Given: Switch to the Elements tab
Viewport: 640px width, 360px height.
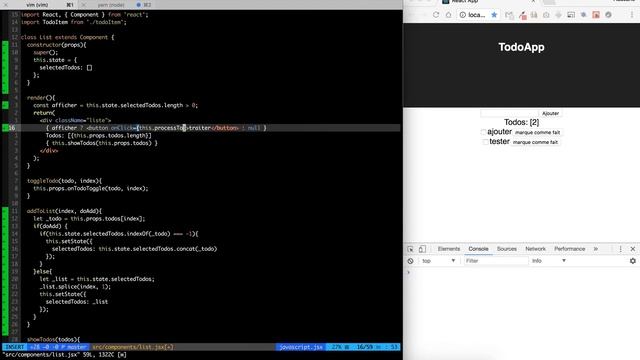Looking at the screenshot, I should (x=449, y=249).
